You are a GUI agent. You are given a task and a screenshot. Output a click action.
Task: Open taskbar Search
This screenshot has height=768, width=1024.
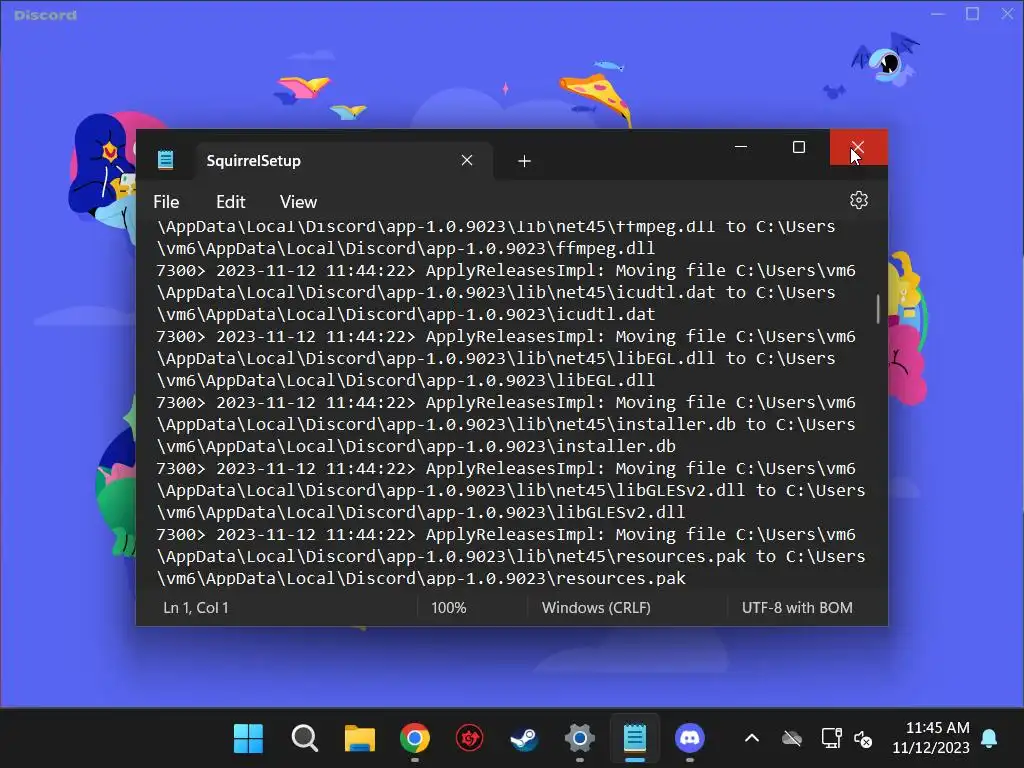[304, 739]
